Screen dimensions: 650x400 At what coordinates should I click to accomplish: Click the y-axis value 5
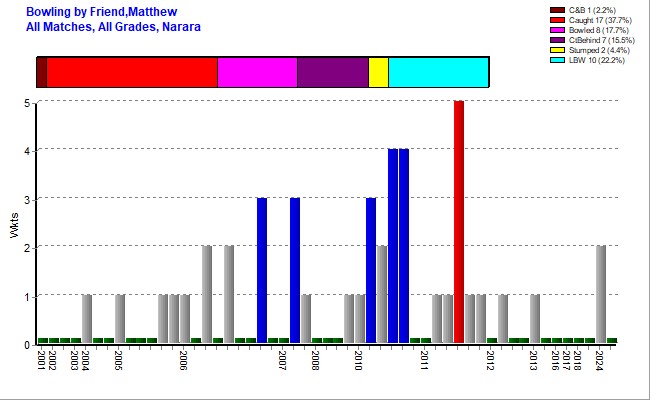click(x=27, y=103)
